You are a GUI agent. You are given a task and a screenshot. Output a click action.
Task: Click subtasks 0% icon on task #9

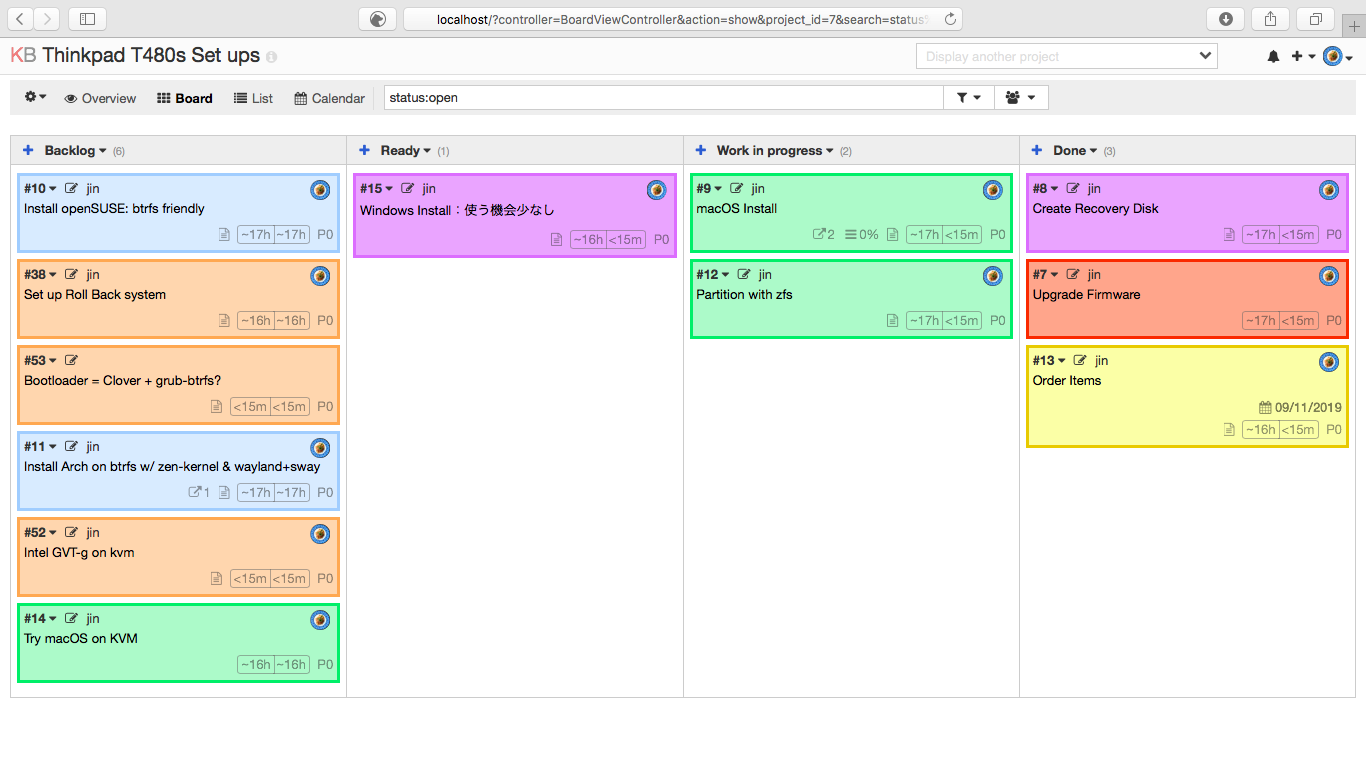pyautogui.click(x=862, y=235)
